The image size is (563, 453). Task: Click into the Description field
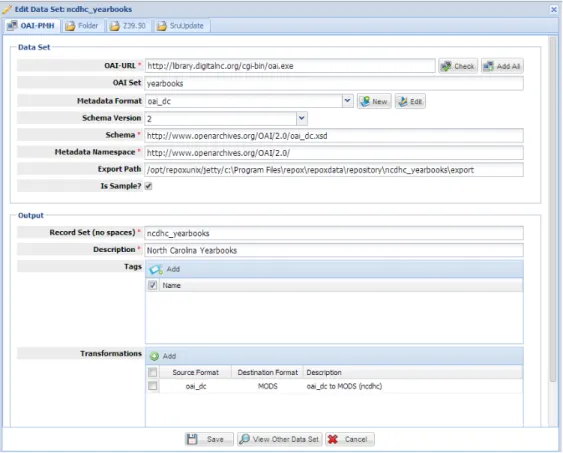click(334, 250)
